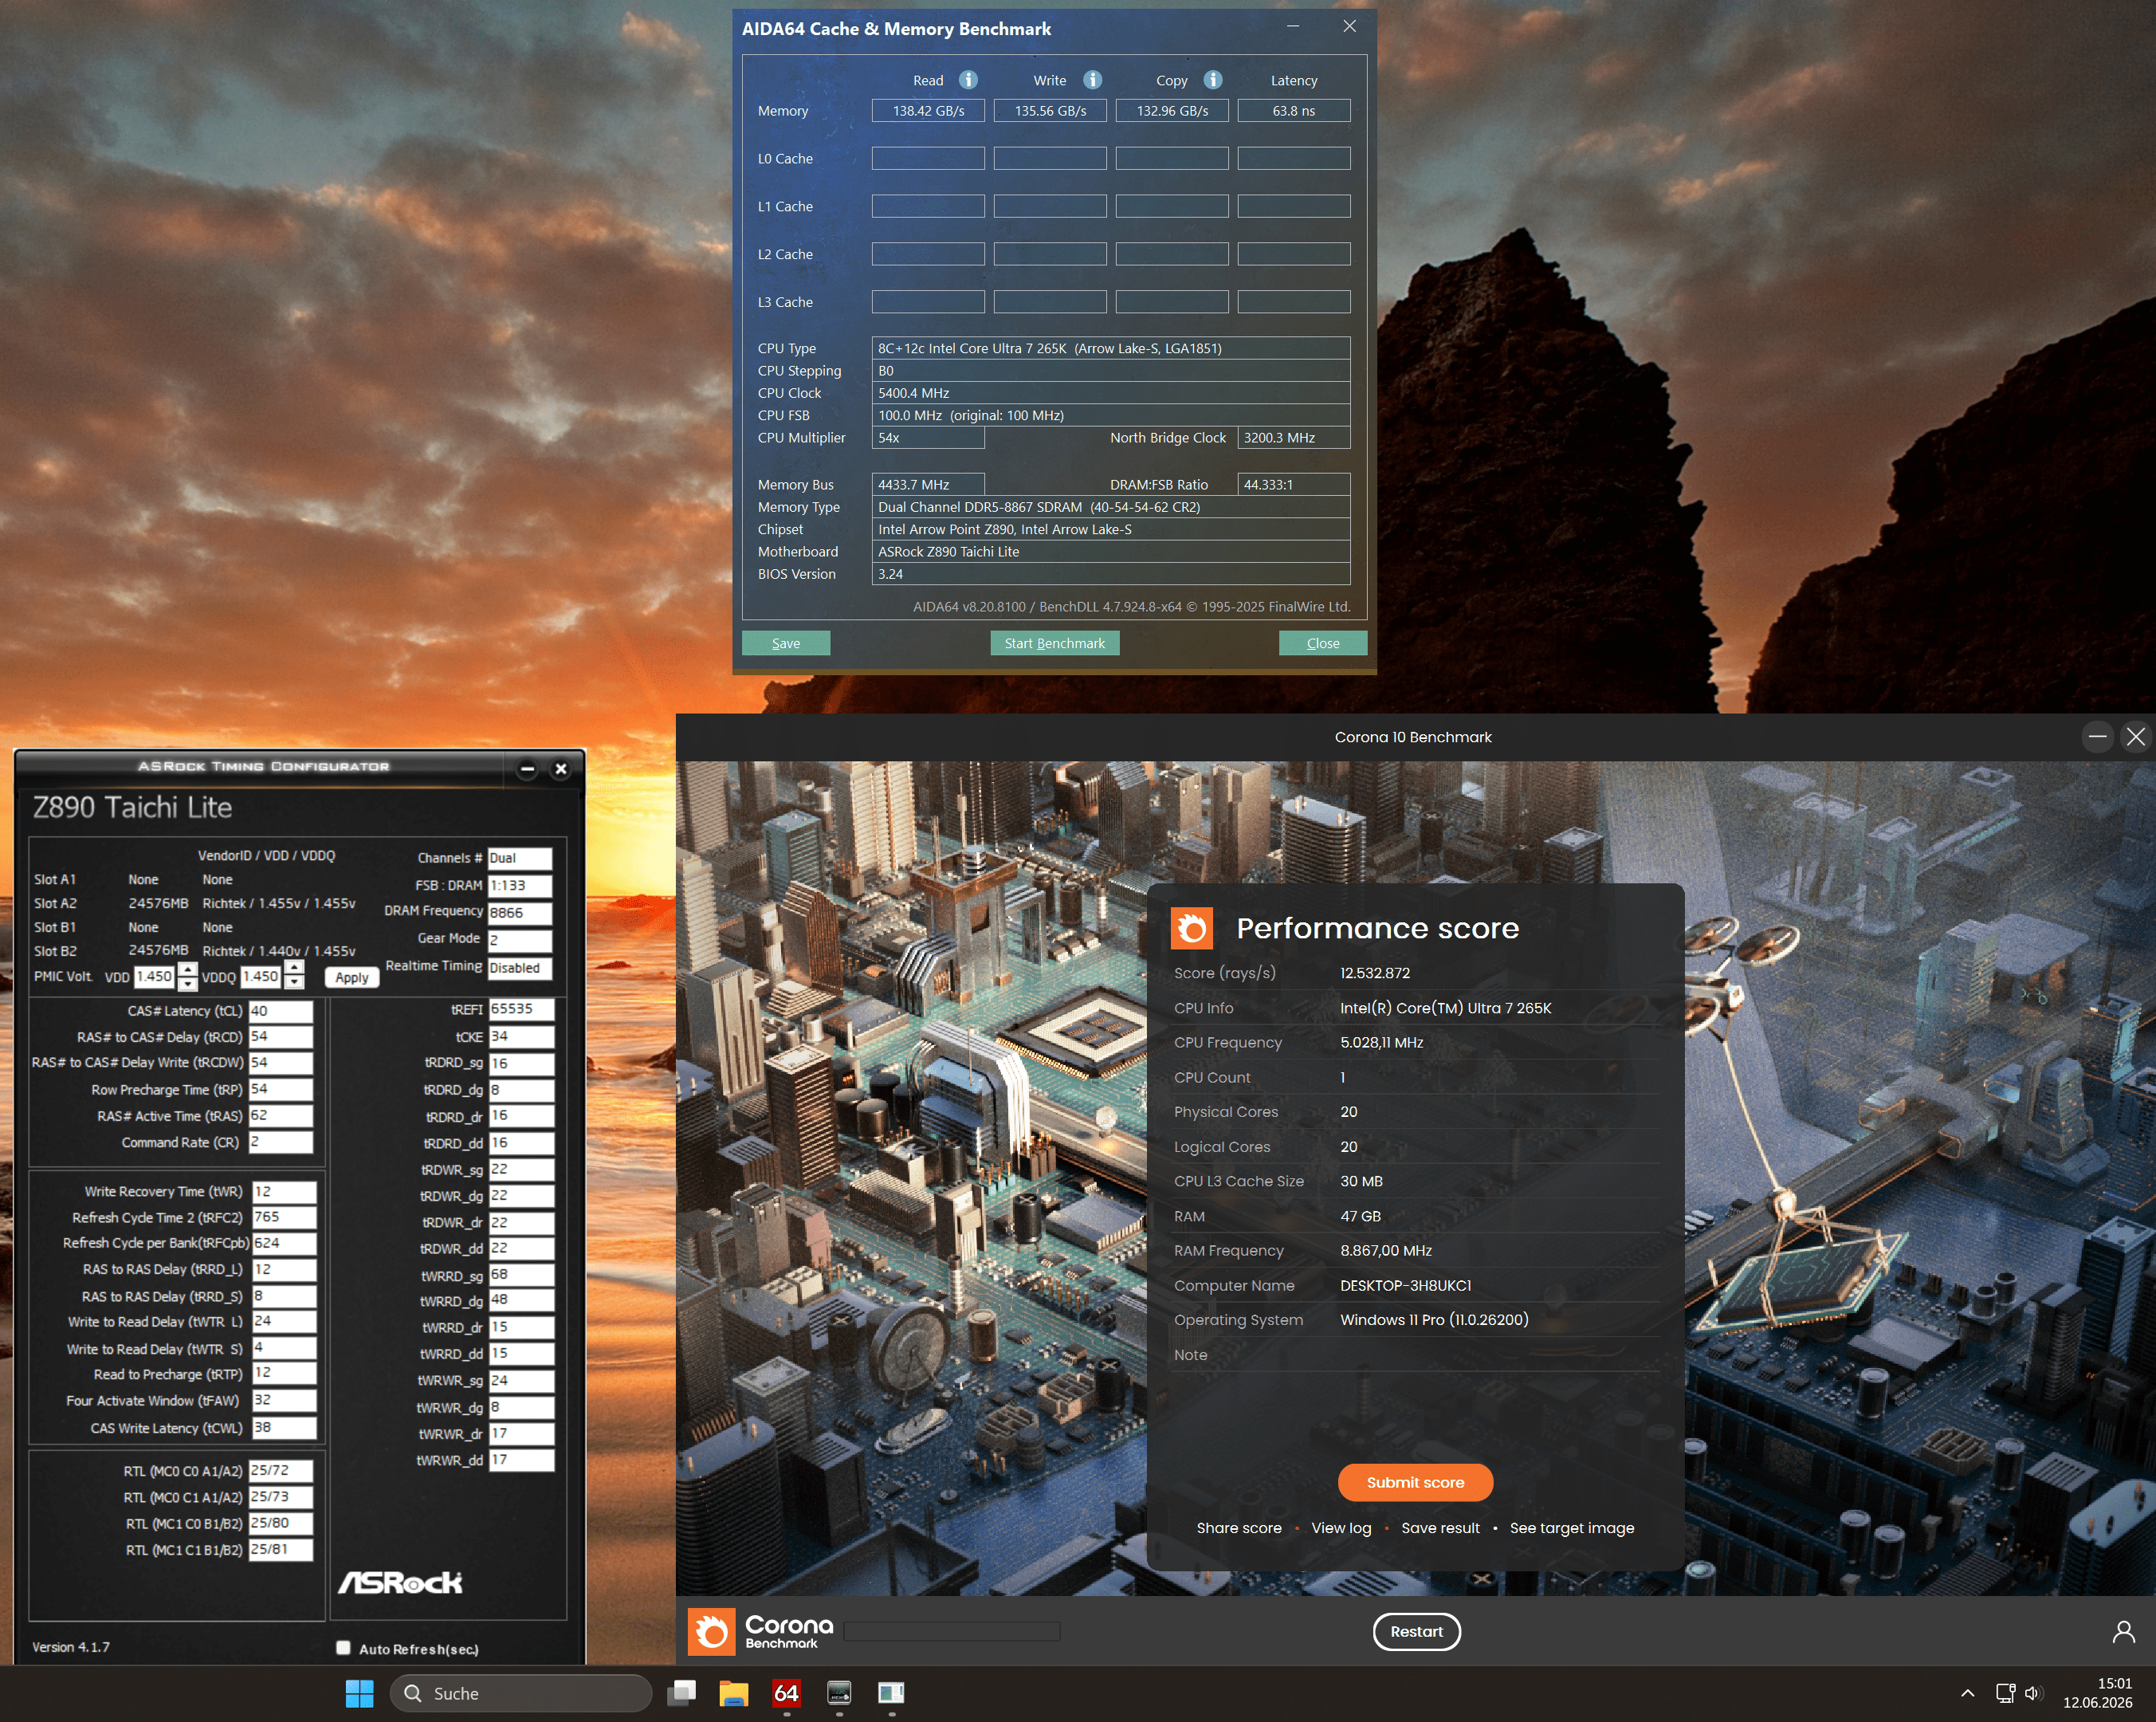This screenshot has width=2156, height=1722.
Task: Click the RAM Frequency value 8.867,00 MHz
Action: coord(1386,1250)
